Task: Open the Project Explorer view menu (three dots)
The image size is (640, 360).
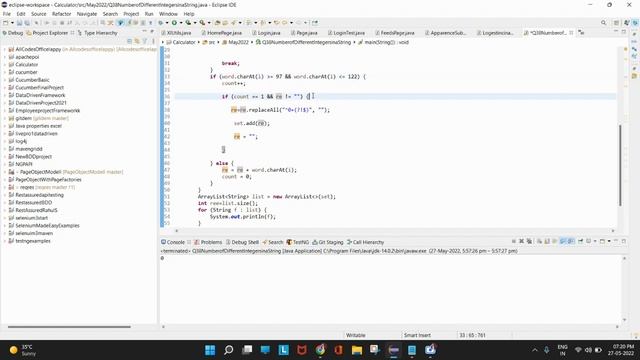Action: click(153, 41)
